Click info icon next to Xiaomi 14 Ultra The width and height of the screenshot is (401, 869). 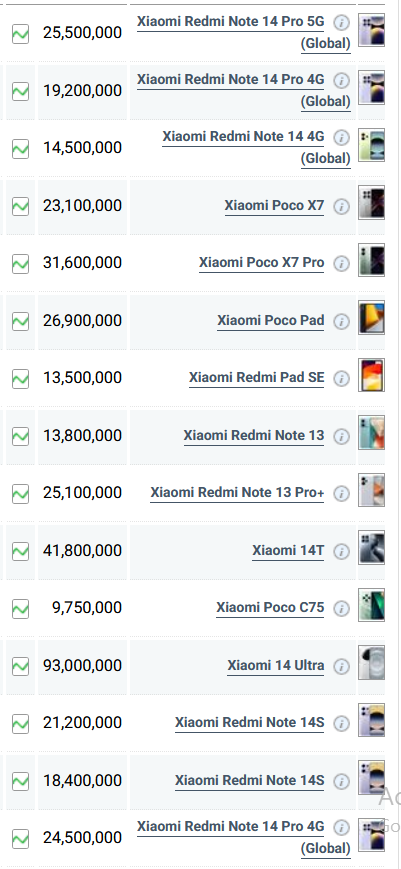[x=342, y=666]
